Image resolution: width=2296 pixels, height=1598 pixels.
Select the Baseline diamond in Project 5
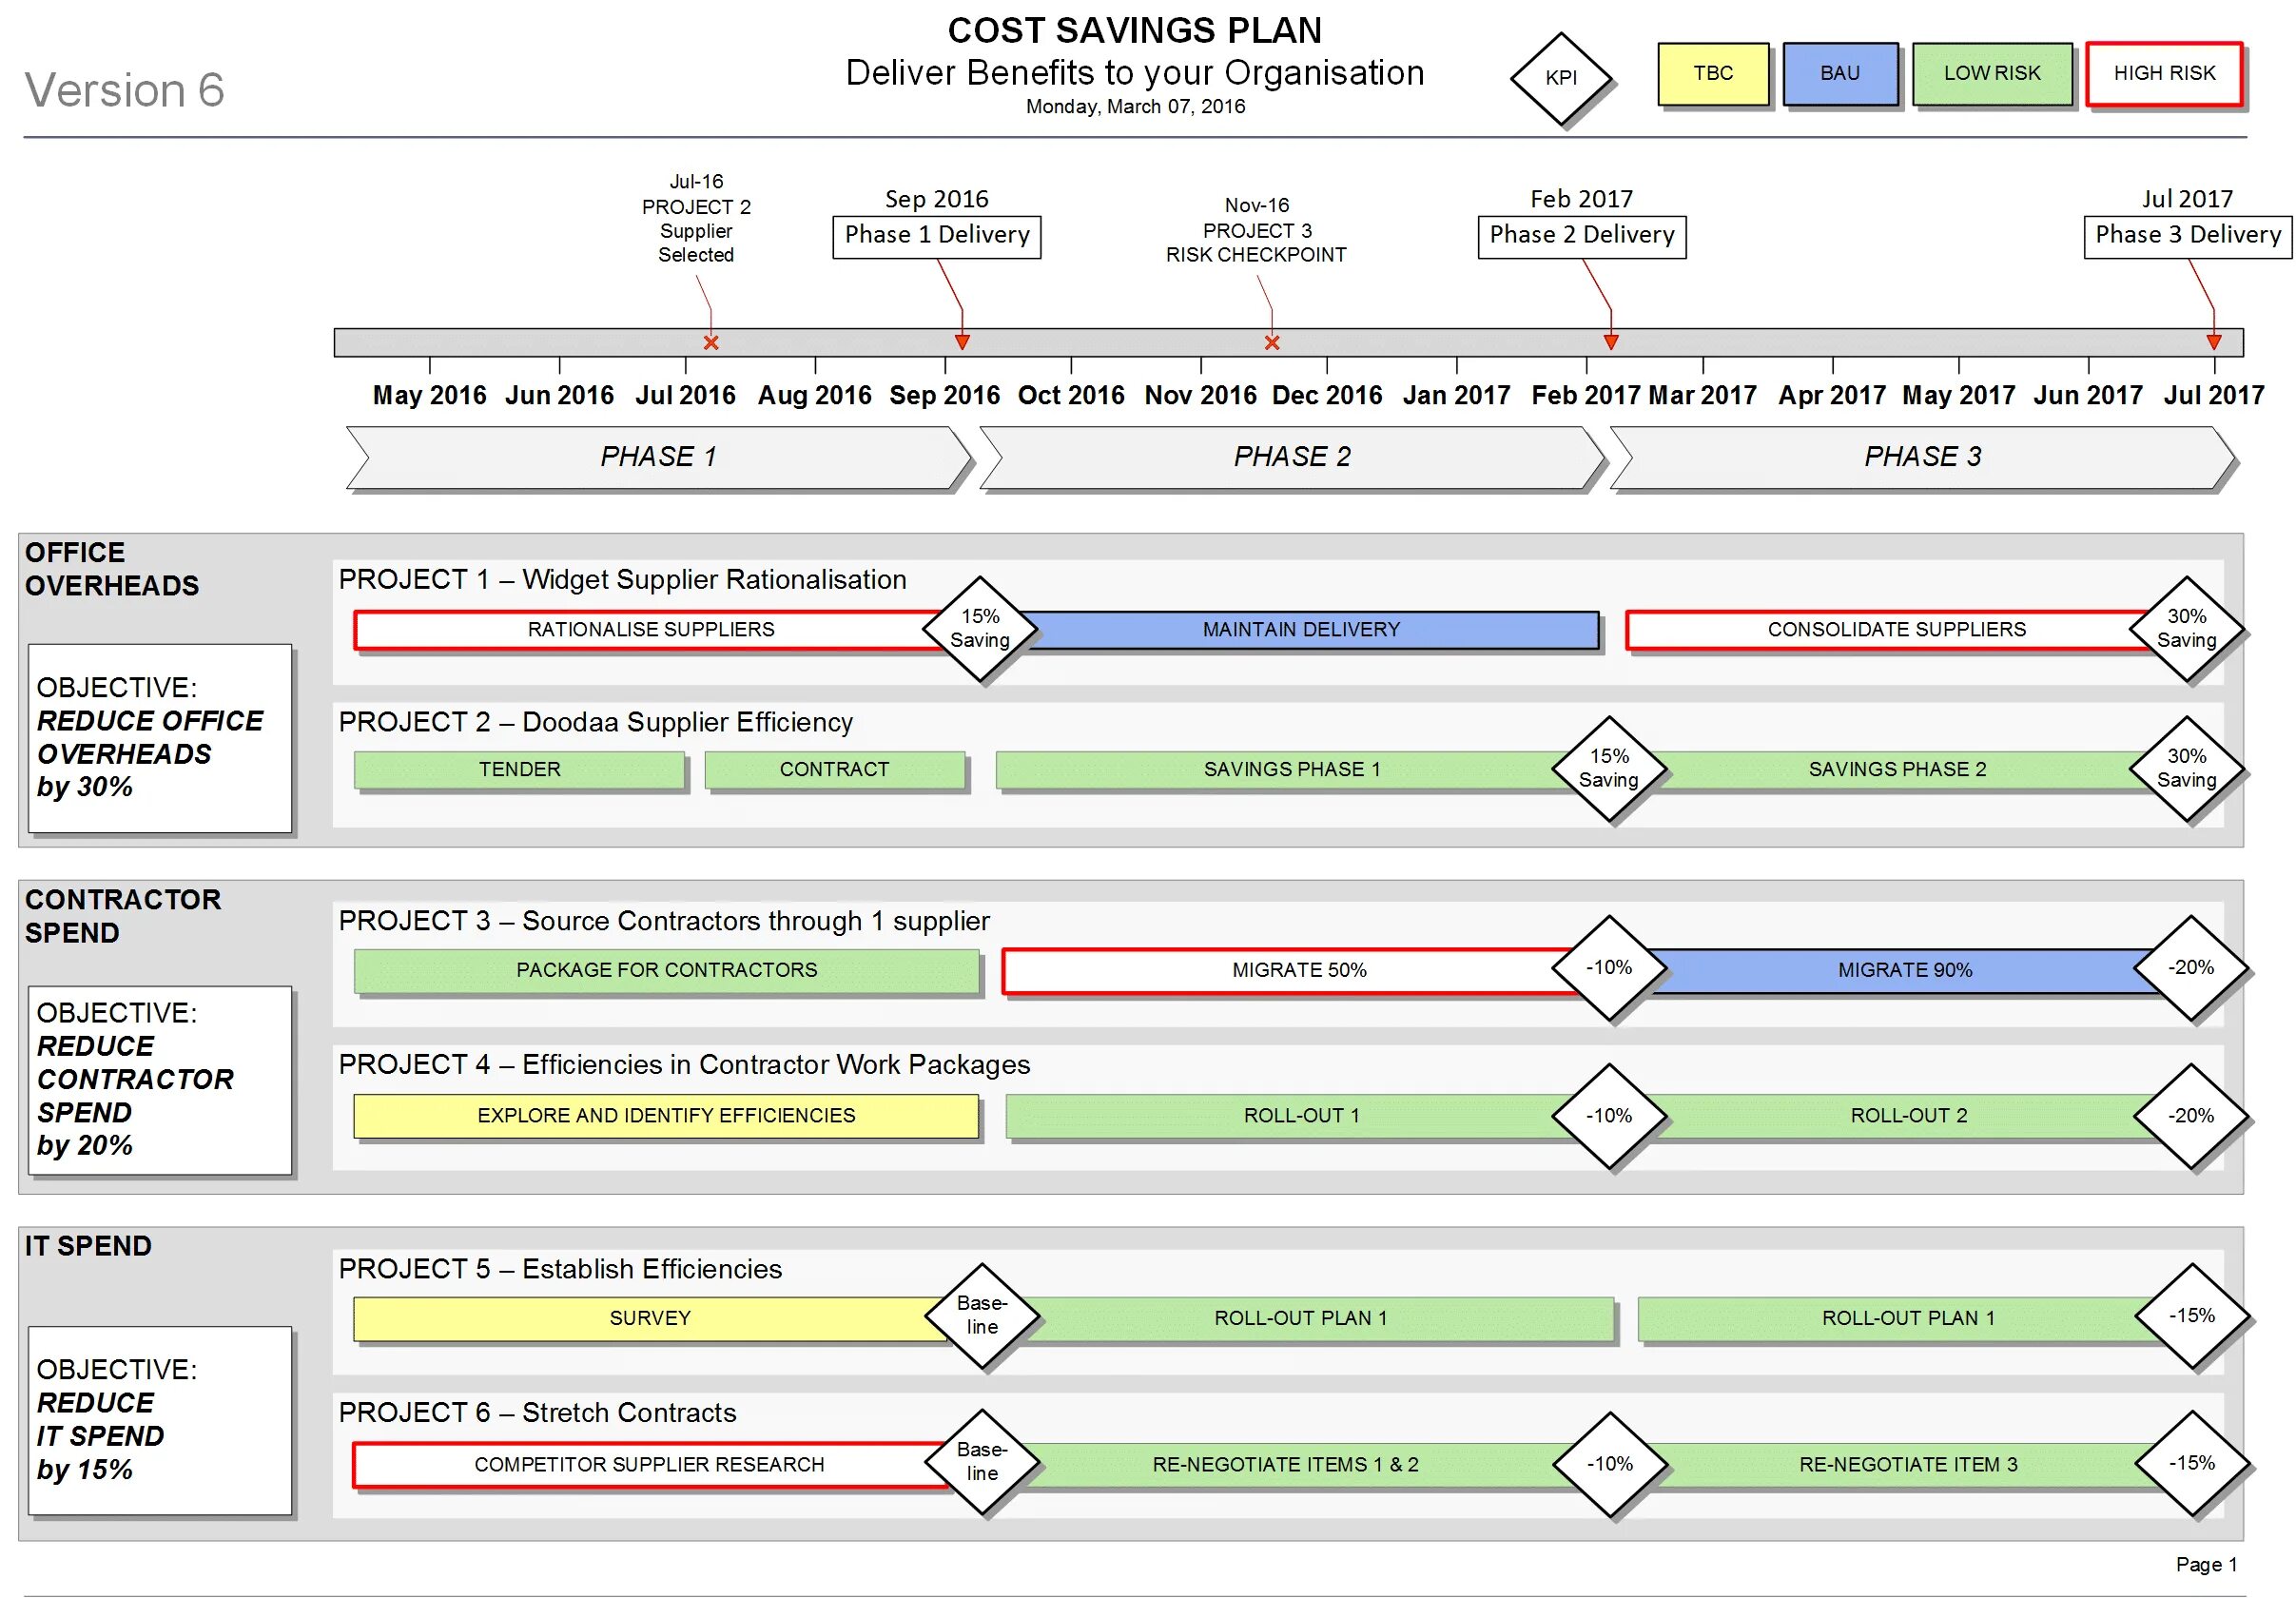pos(982,1315)
